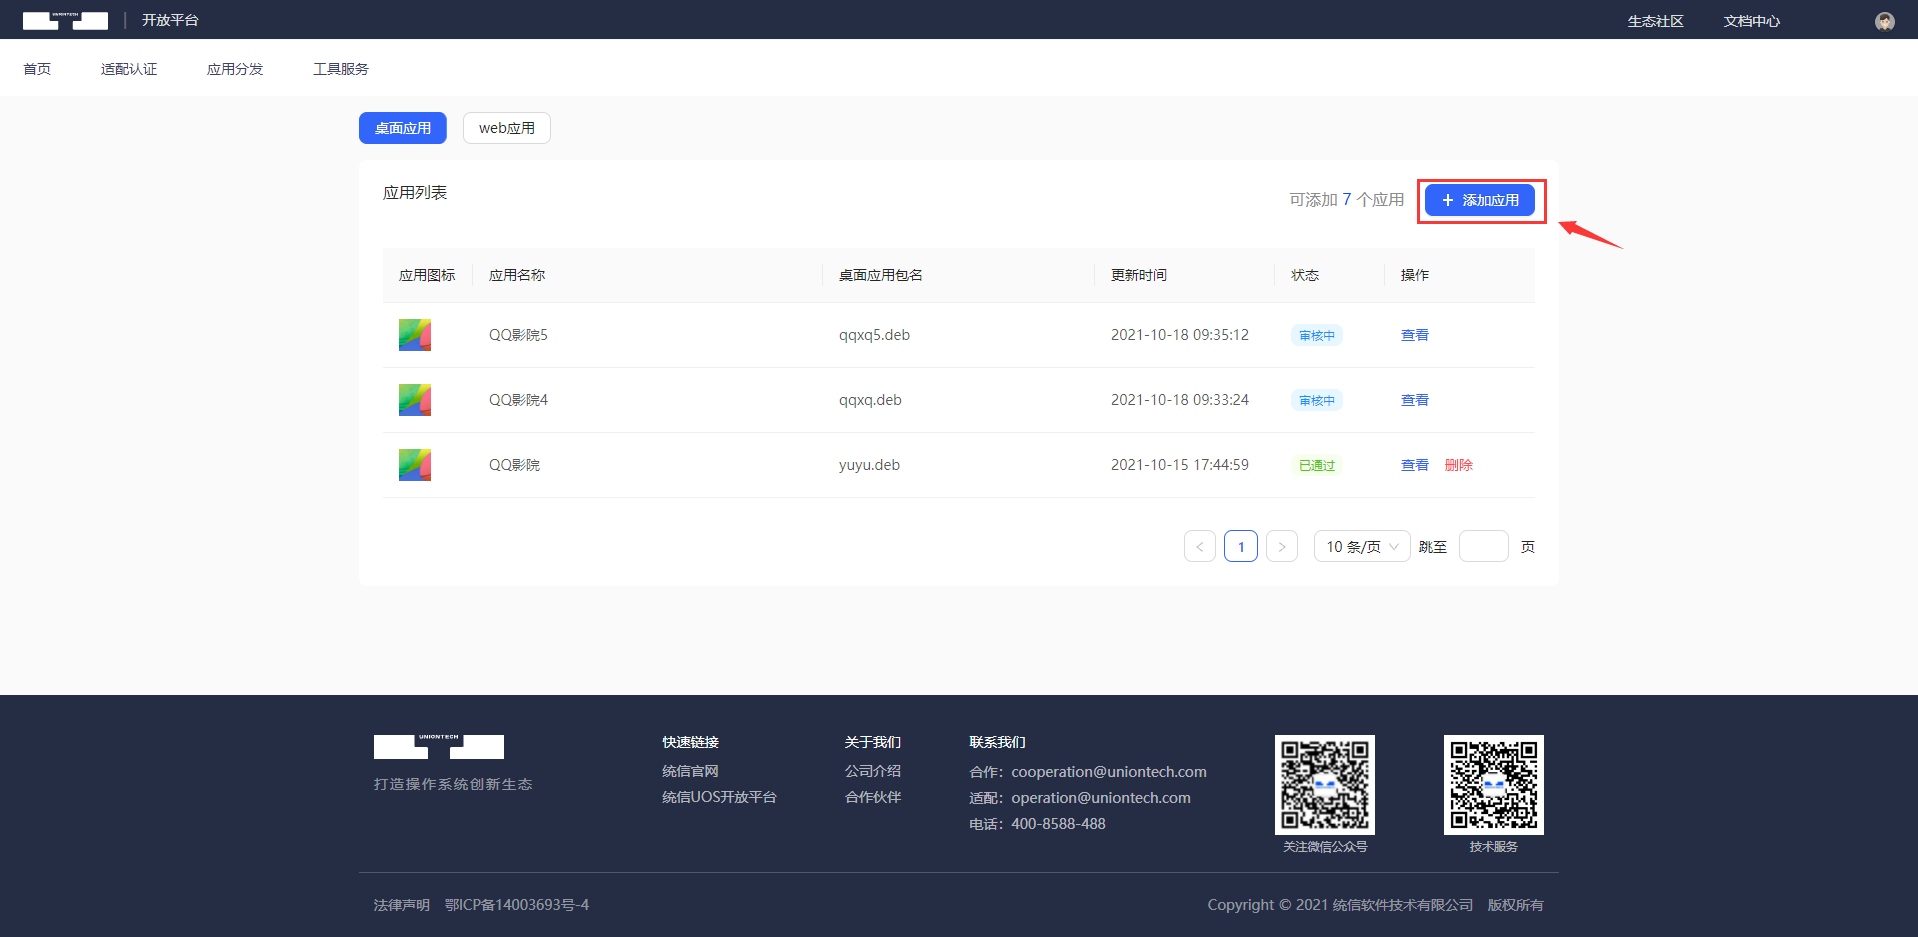Image resolution: width=1918 pixels, height=937 pixels.
Task: Click the user avatar icon
Action: 1884,21
